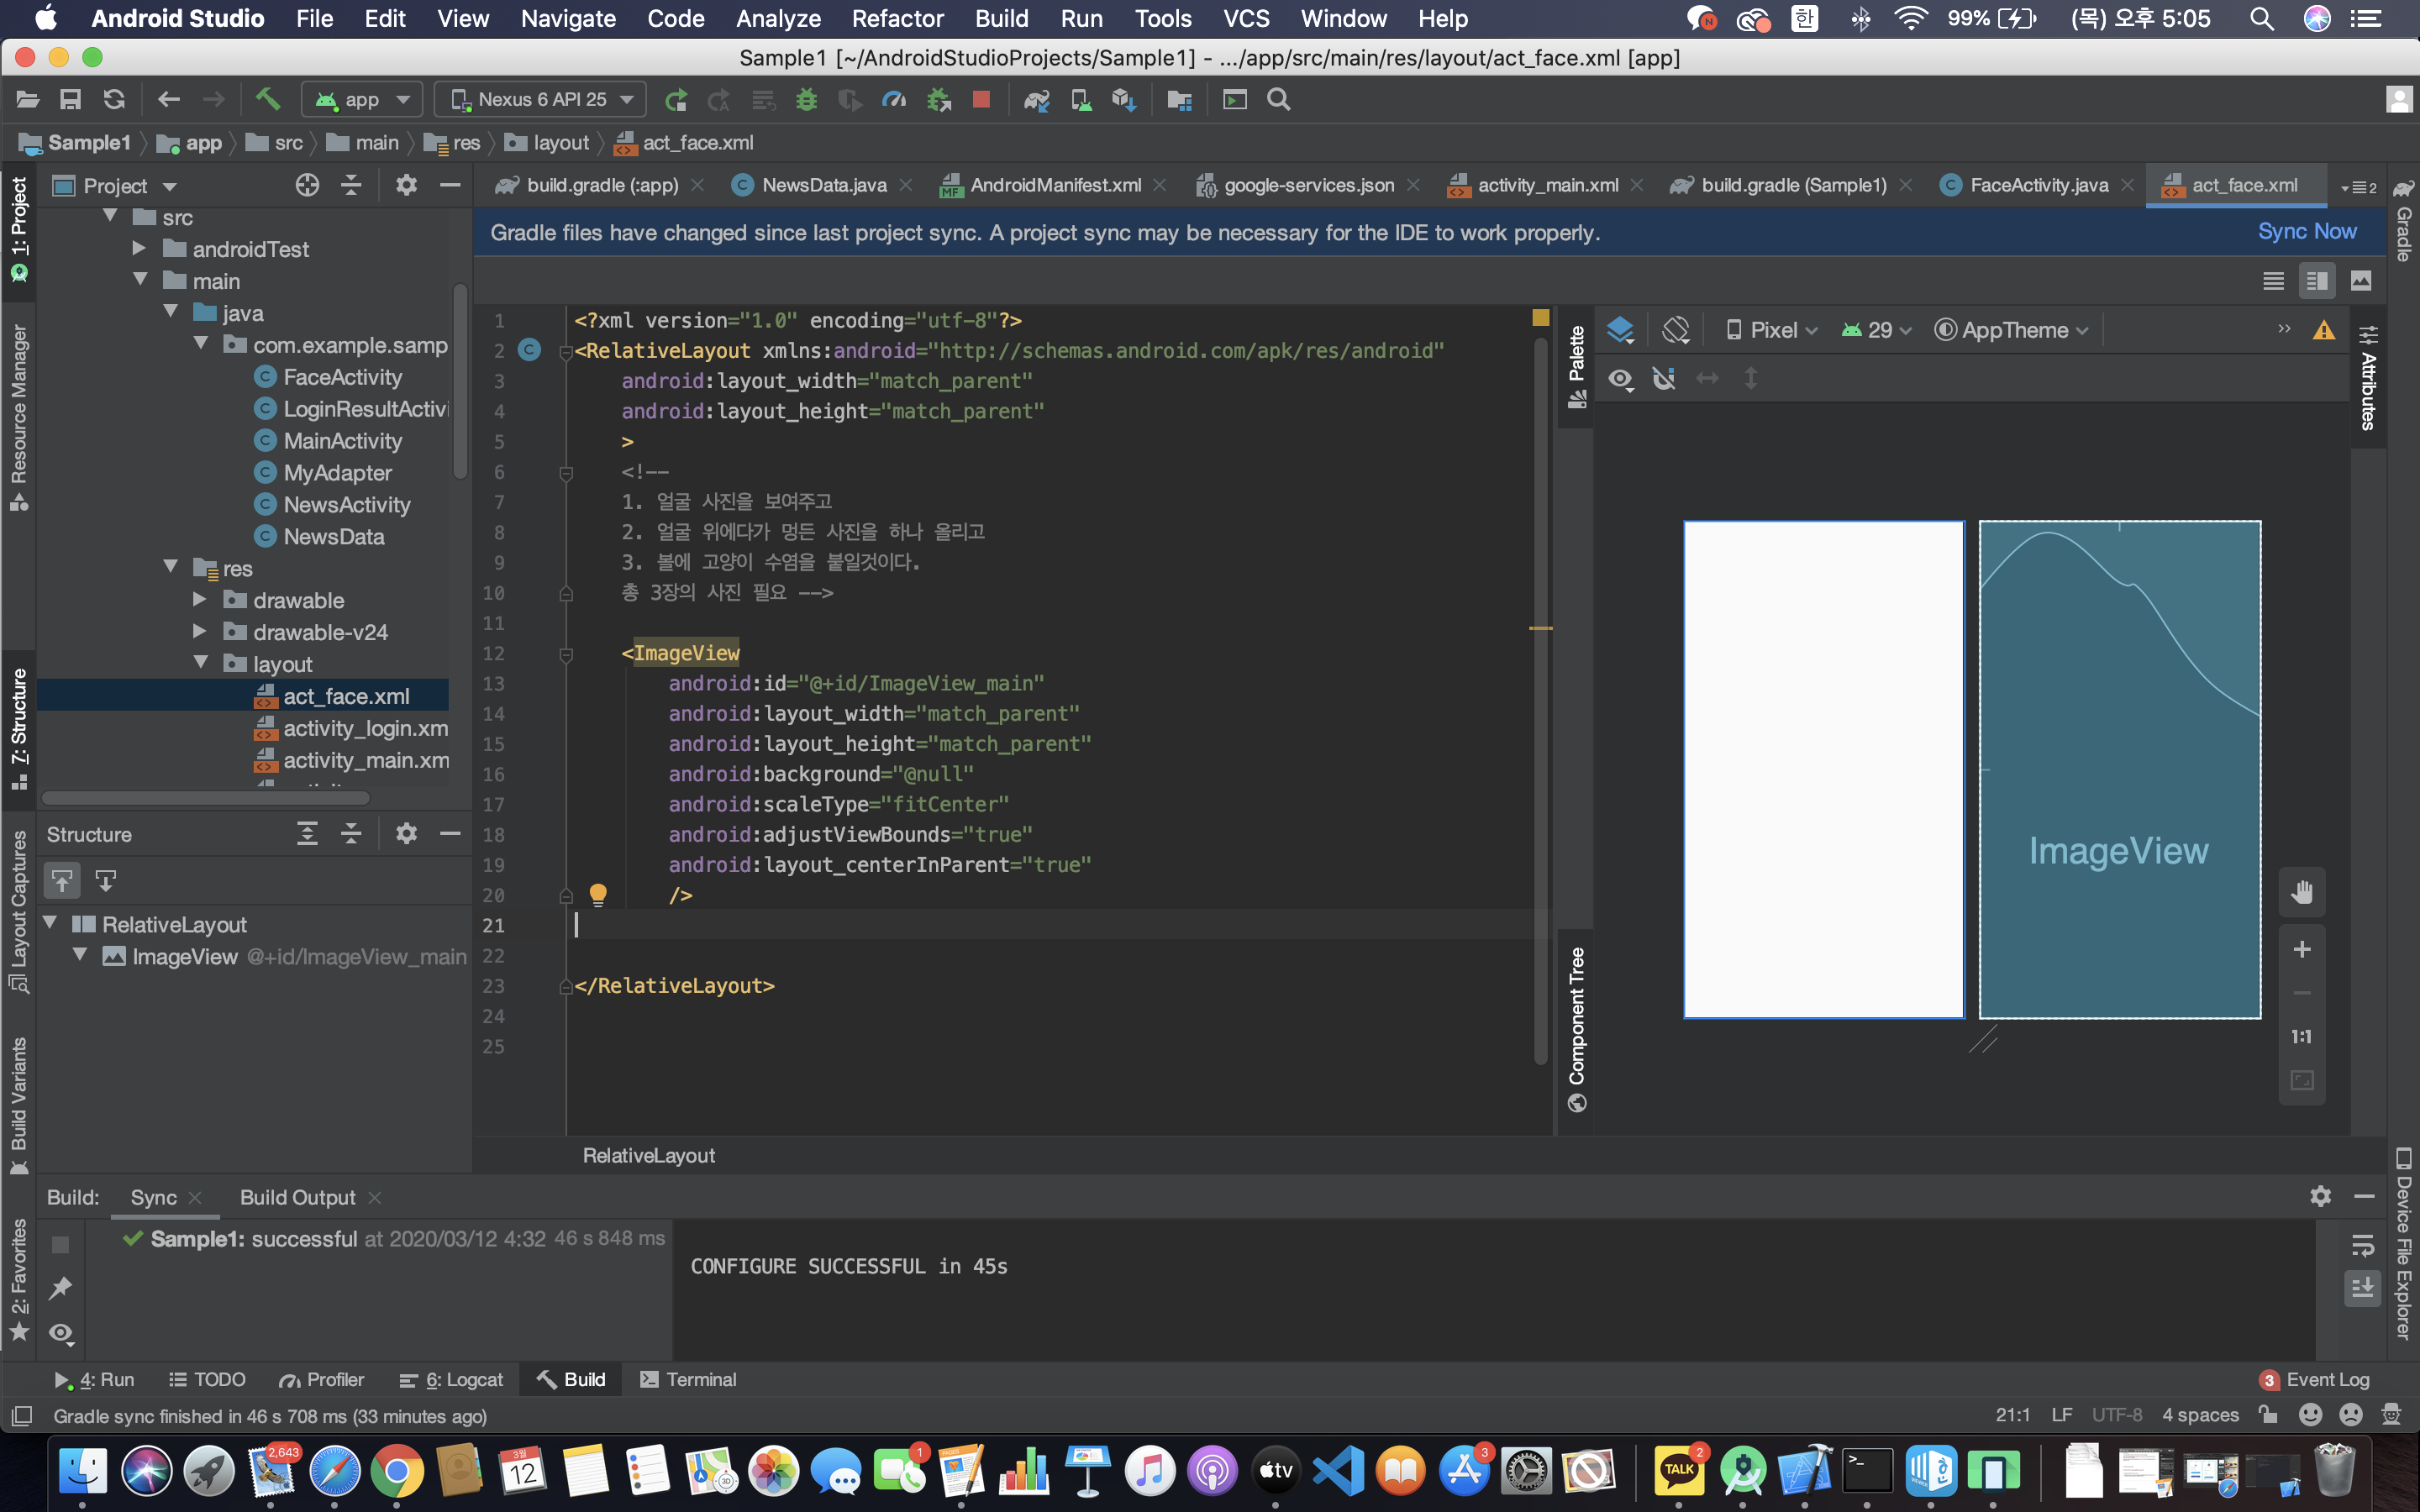Click the lightbulb intention icon in editor
The height and width of the screenshot is (1512, 2420).
pyautogui.click(x=598, y=894)
